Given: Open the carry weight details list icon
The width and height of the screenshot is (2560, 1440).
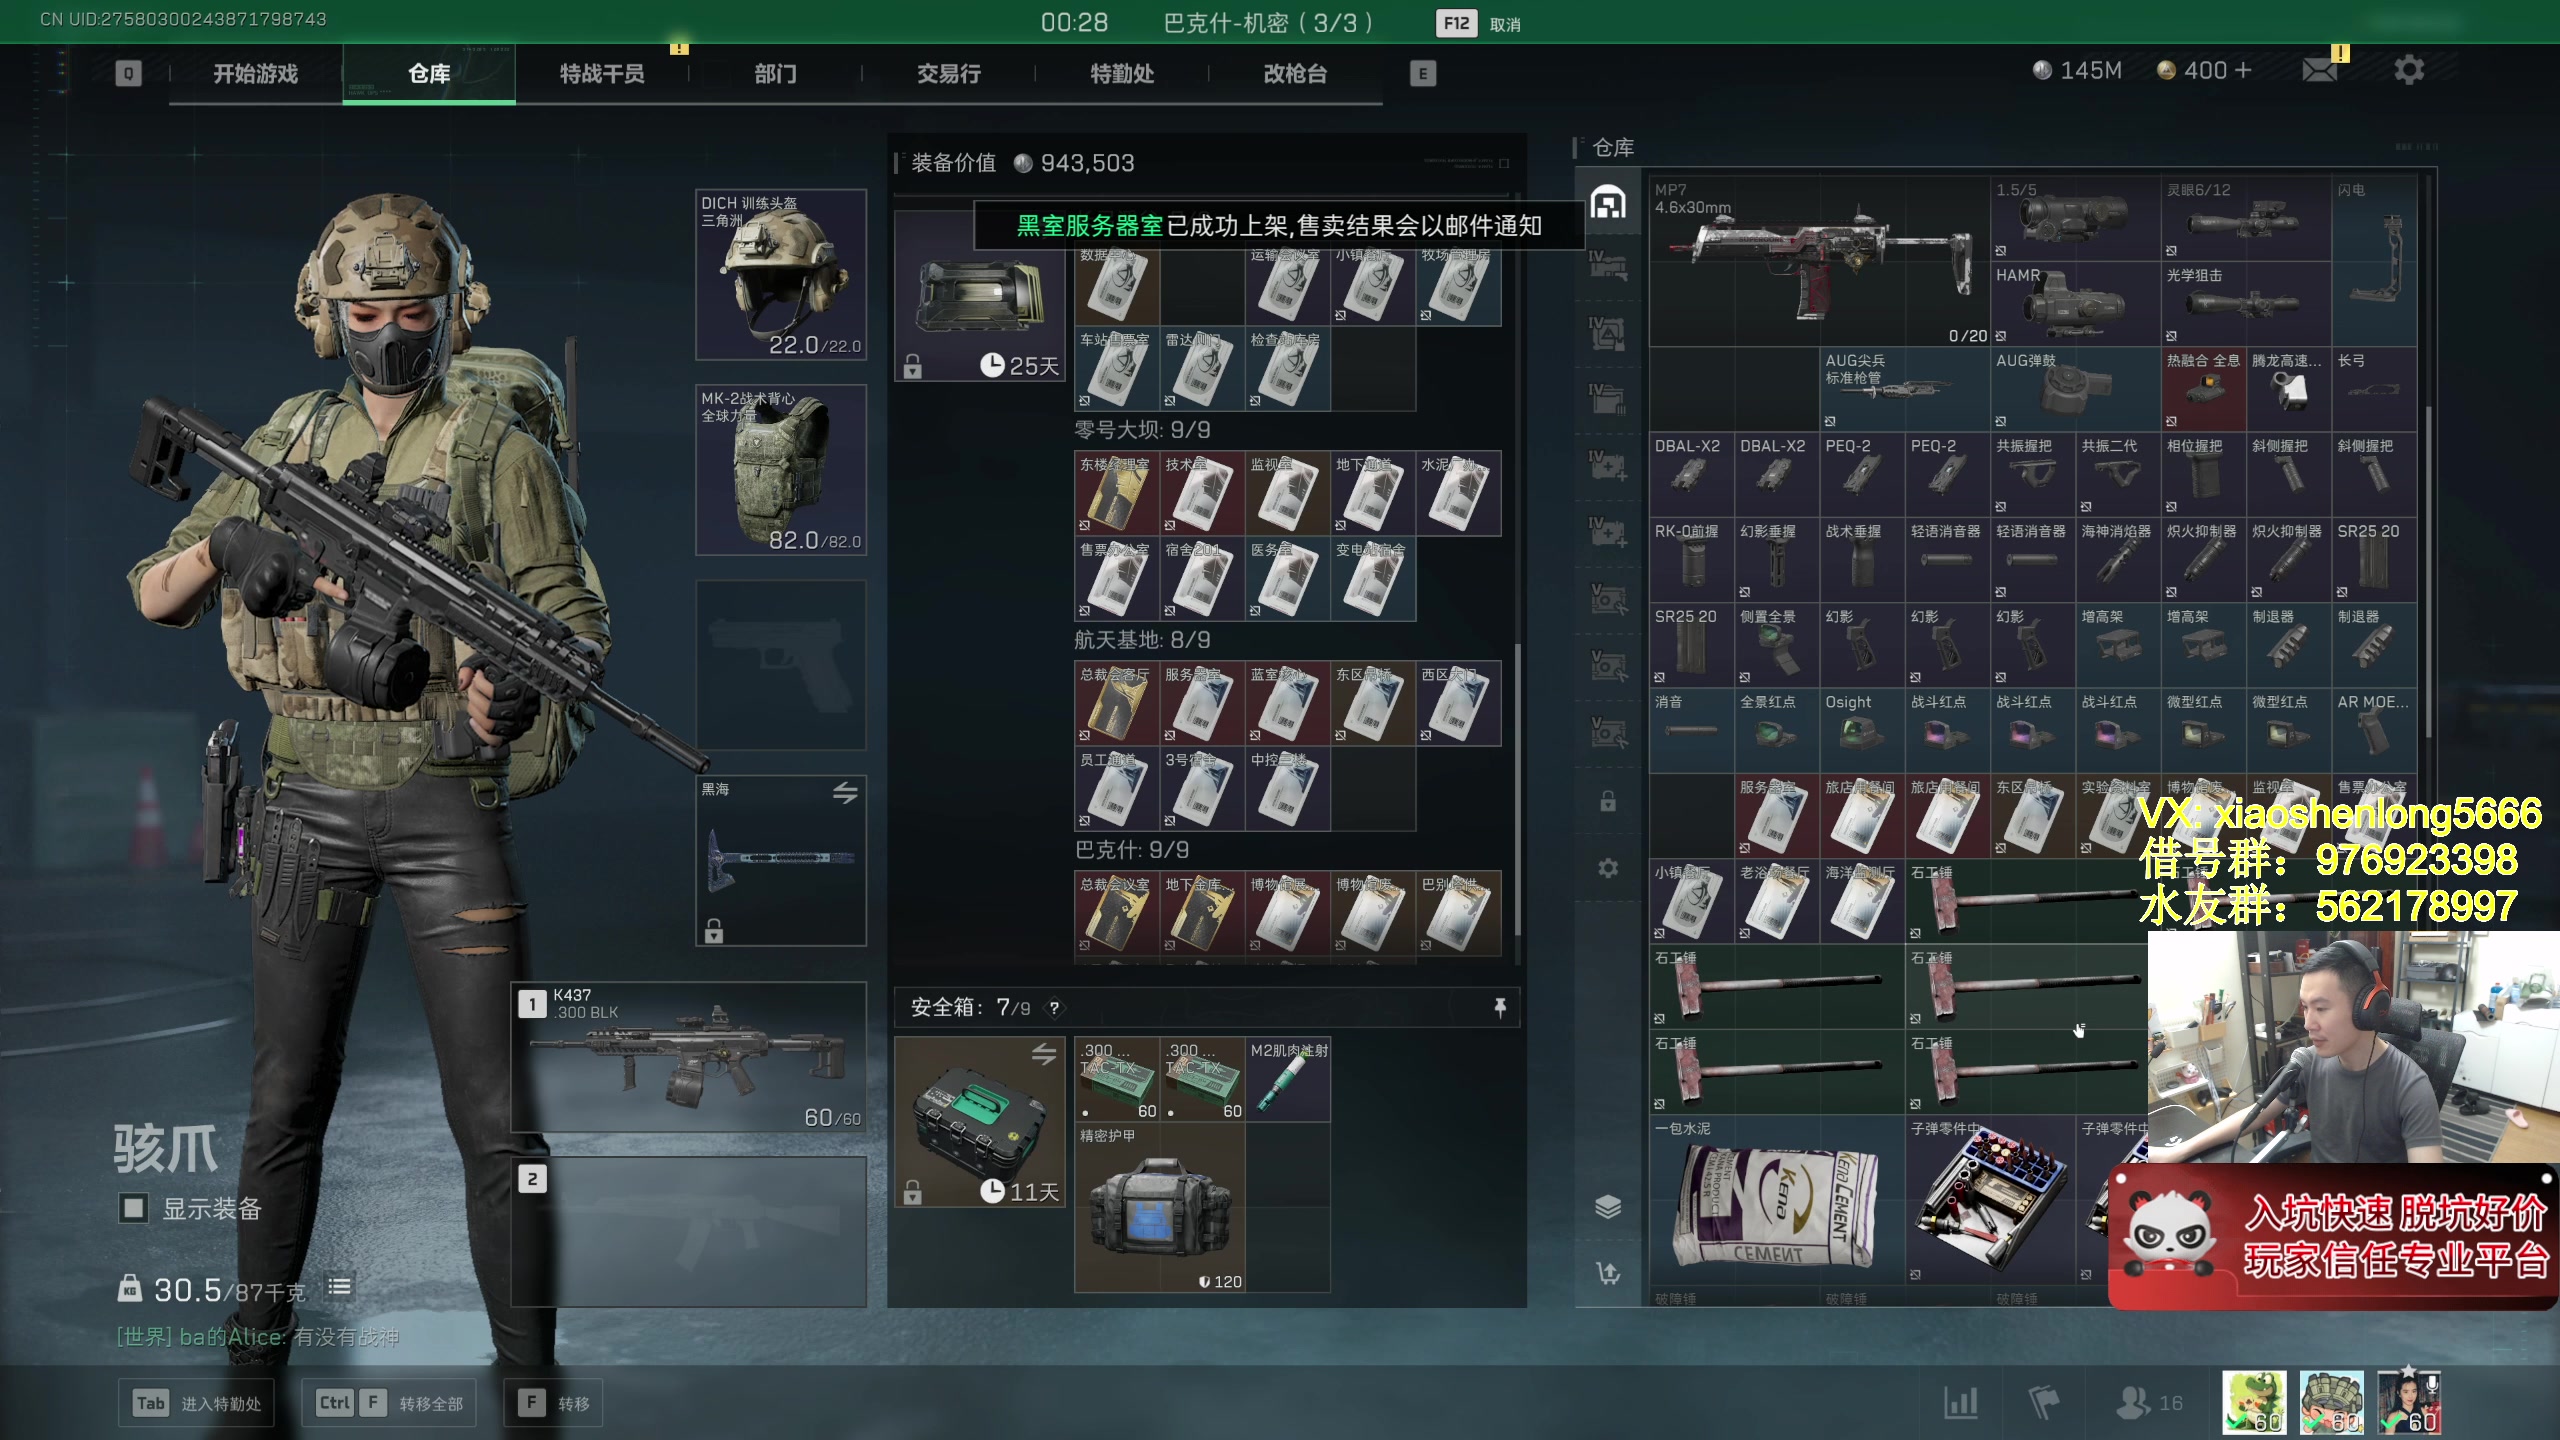Looking at the screenshot, I should click(x=340, y=1287).
